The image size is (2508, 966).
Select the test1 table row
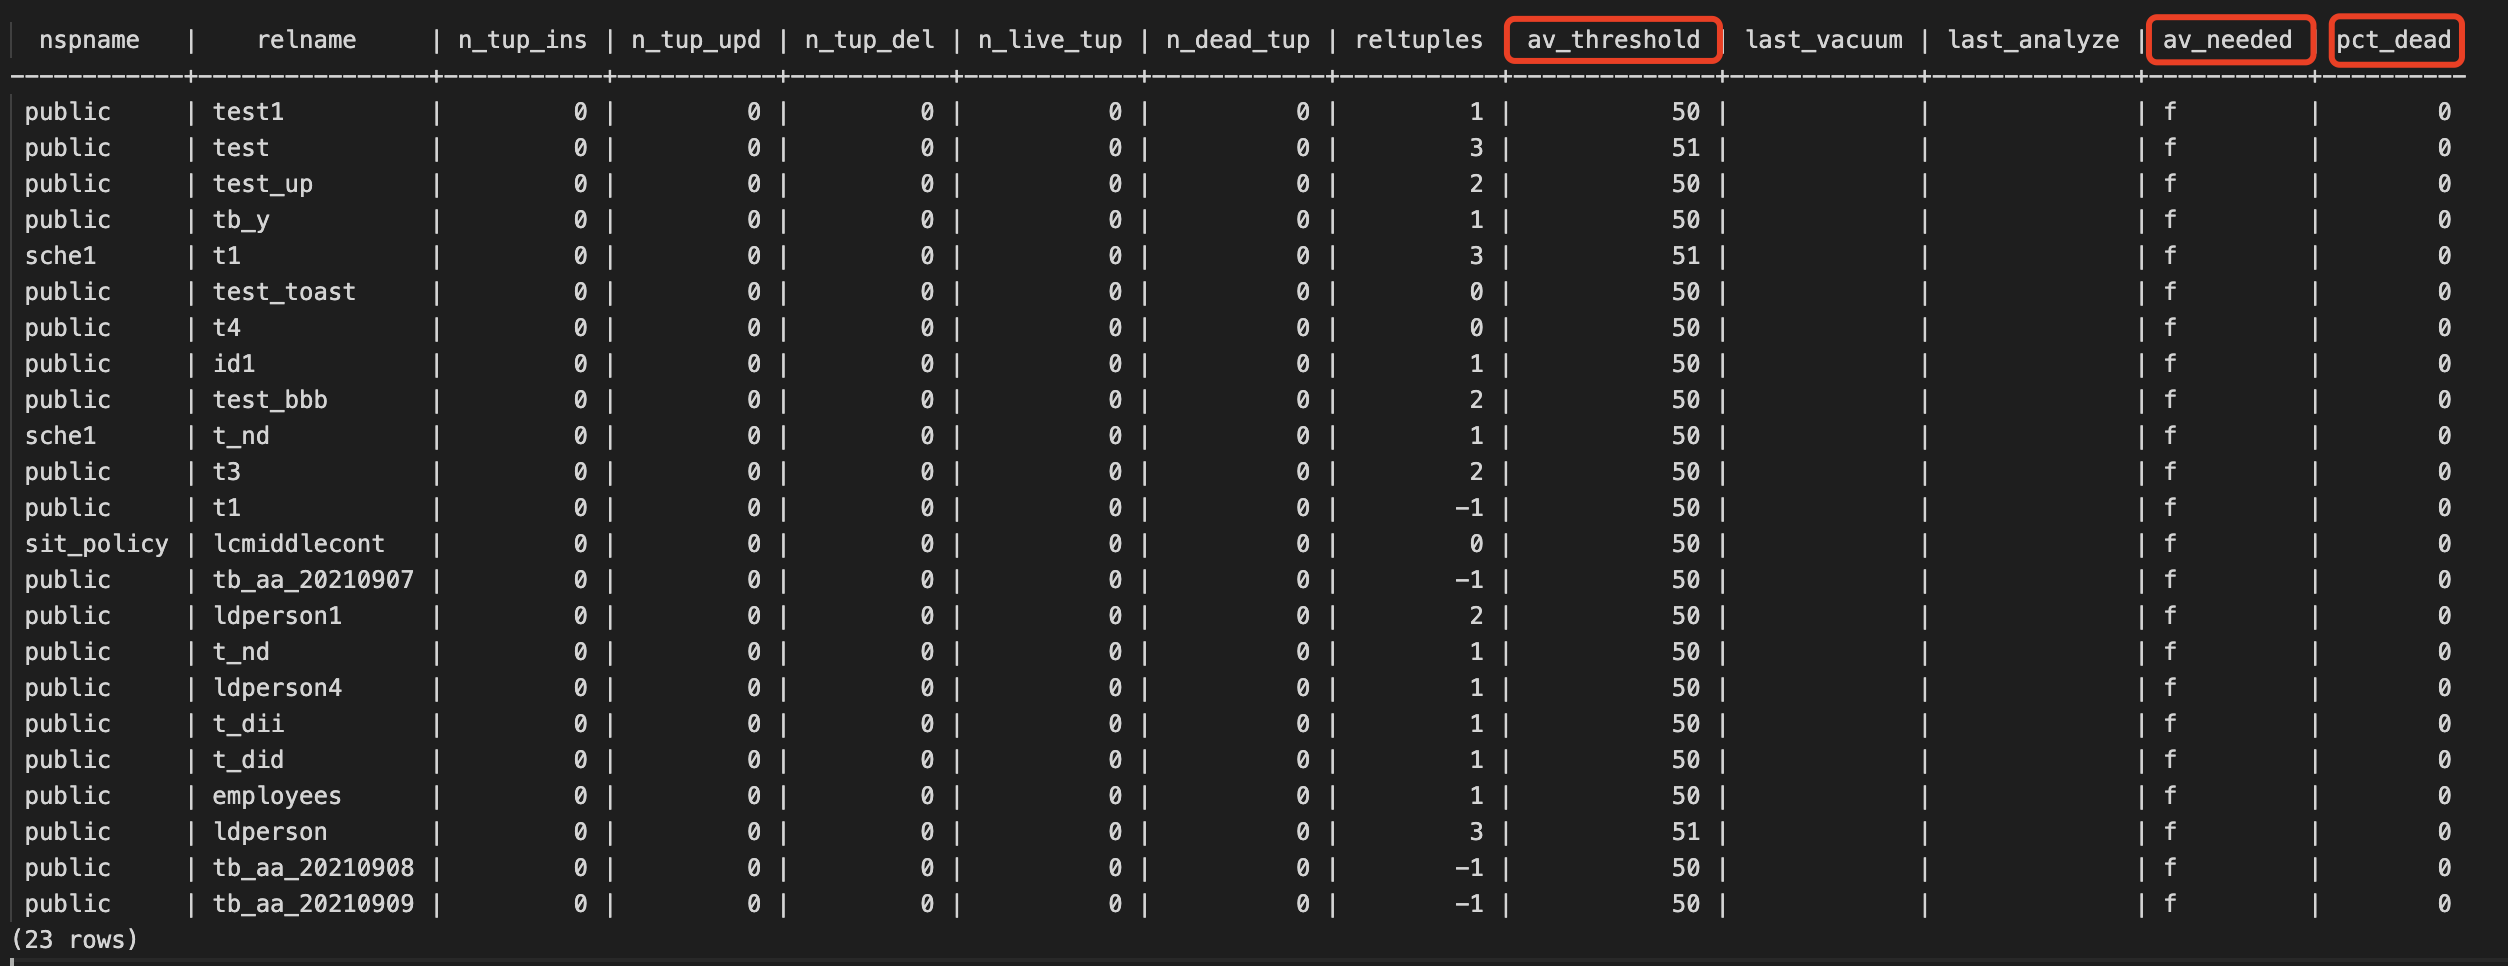(250, 111)
